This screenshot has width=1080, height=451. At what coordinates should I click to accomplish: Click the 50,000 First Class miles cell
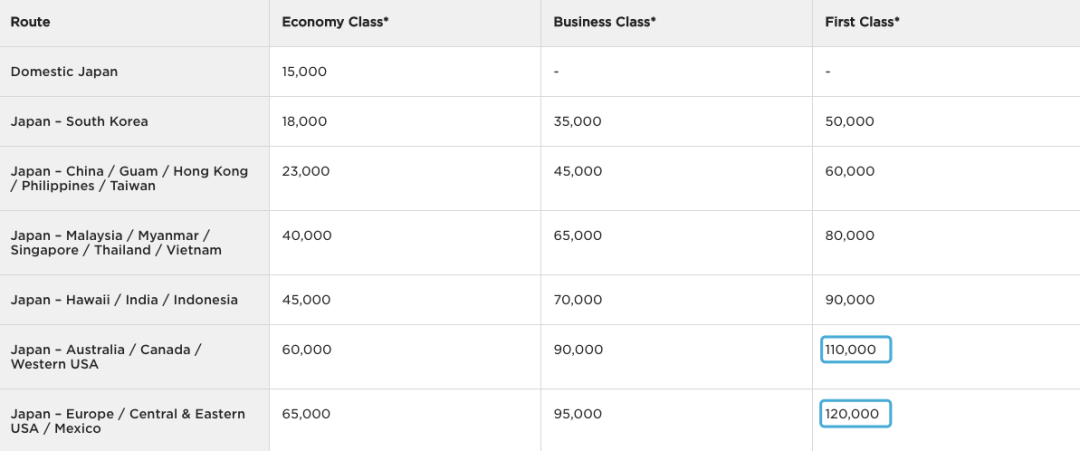pos(849,122)
